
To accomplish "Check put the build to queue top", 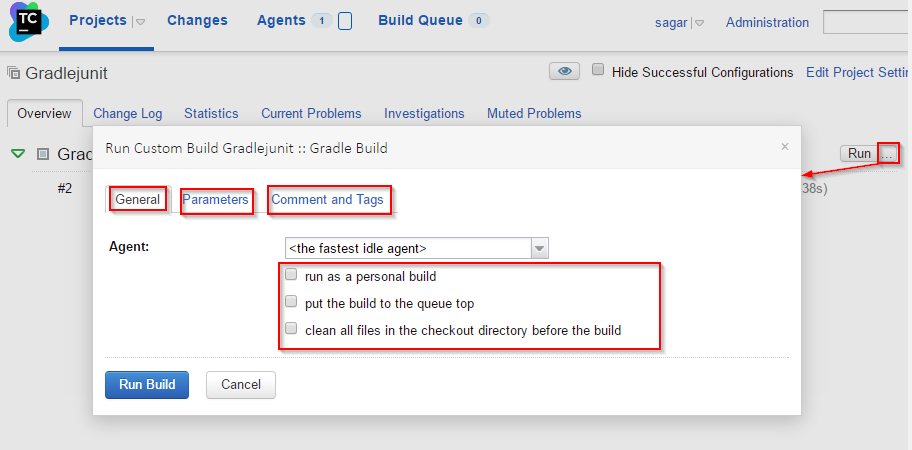I will point(291,302).
